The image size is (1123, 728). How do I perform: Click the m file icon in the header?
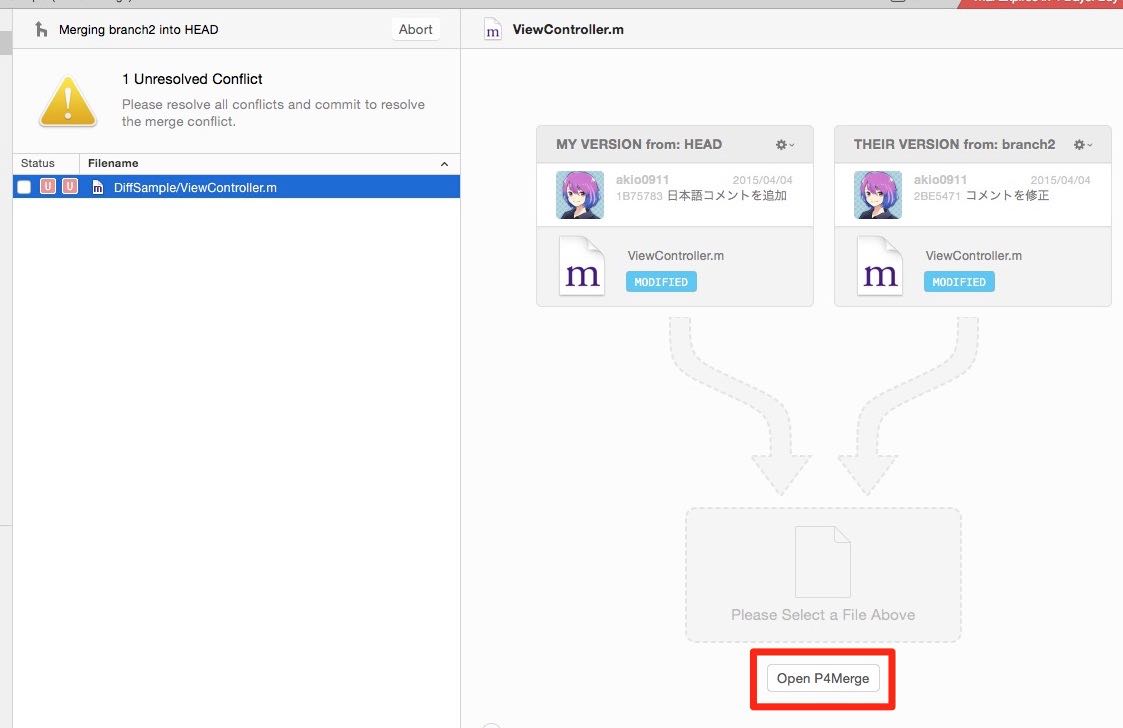[x=493, y=30]
